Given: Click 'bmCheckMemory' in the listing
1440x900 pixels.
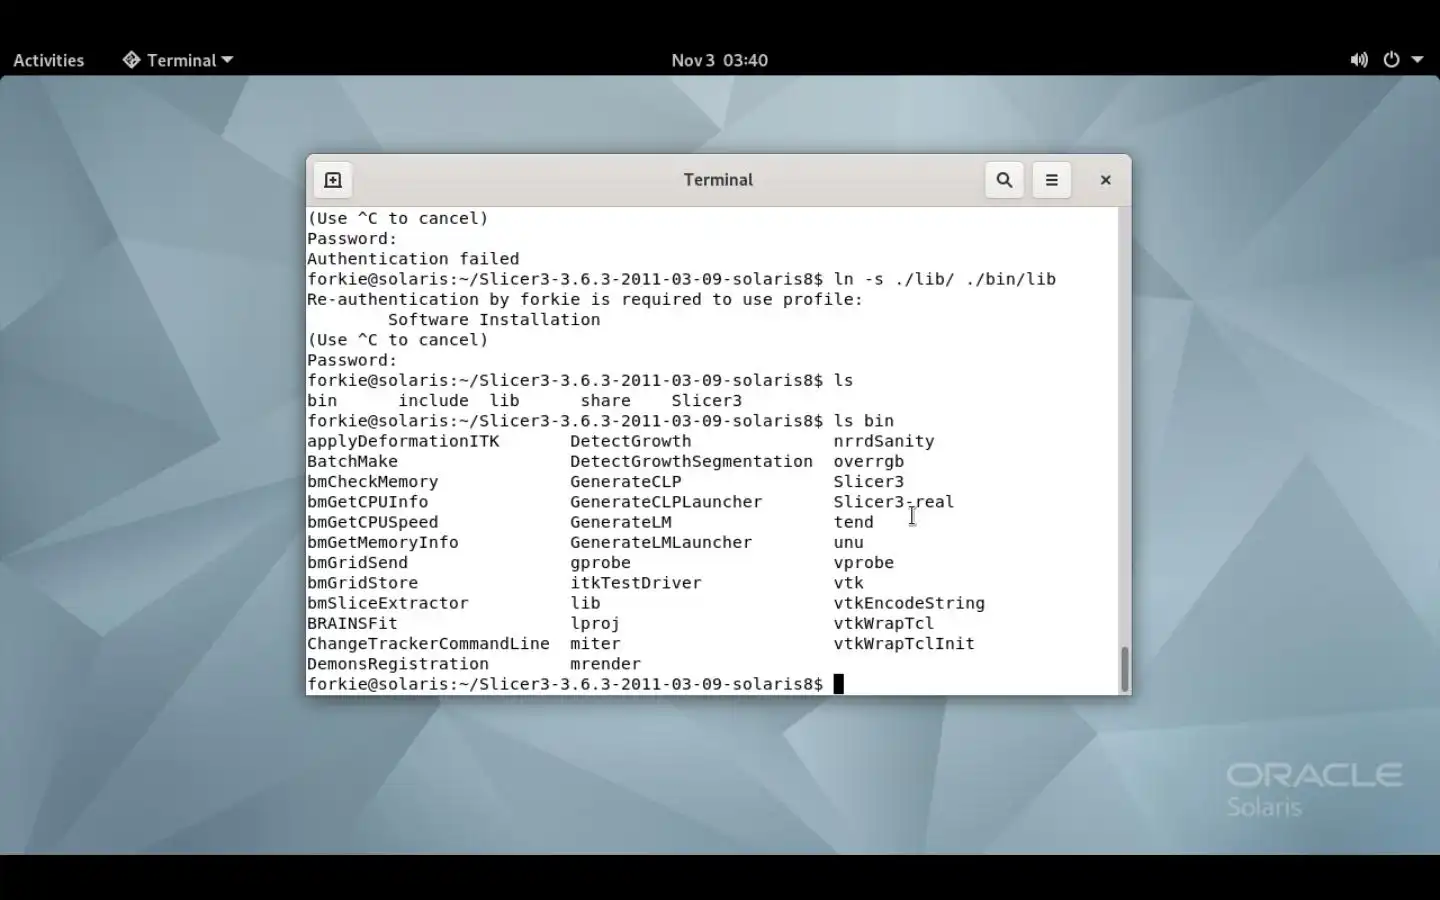Looking at the screenshot, I should coord(372,481).
